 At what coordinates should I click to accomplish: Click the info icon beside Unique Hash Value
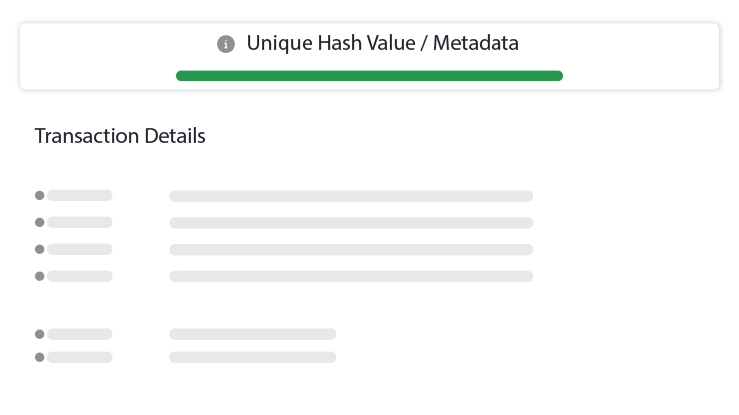coord(226,44)
